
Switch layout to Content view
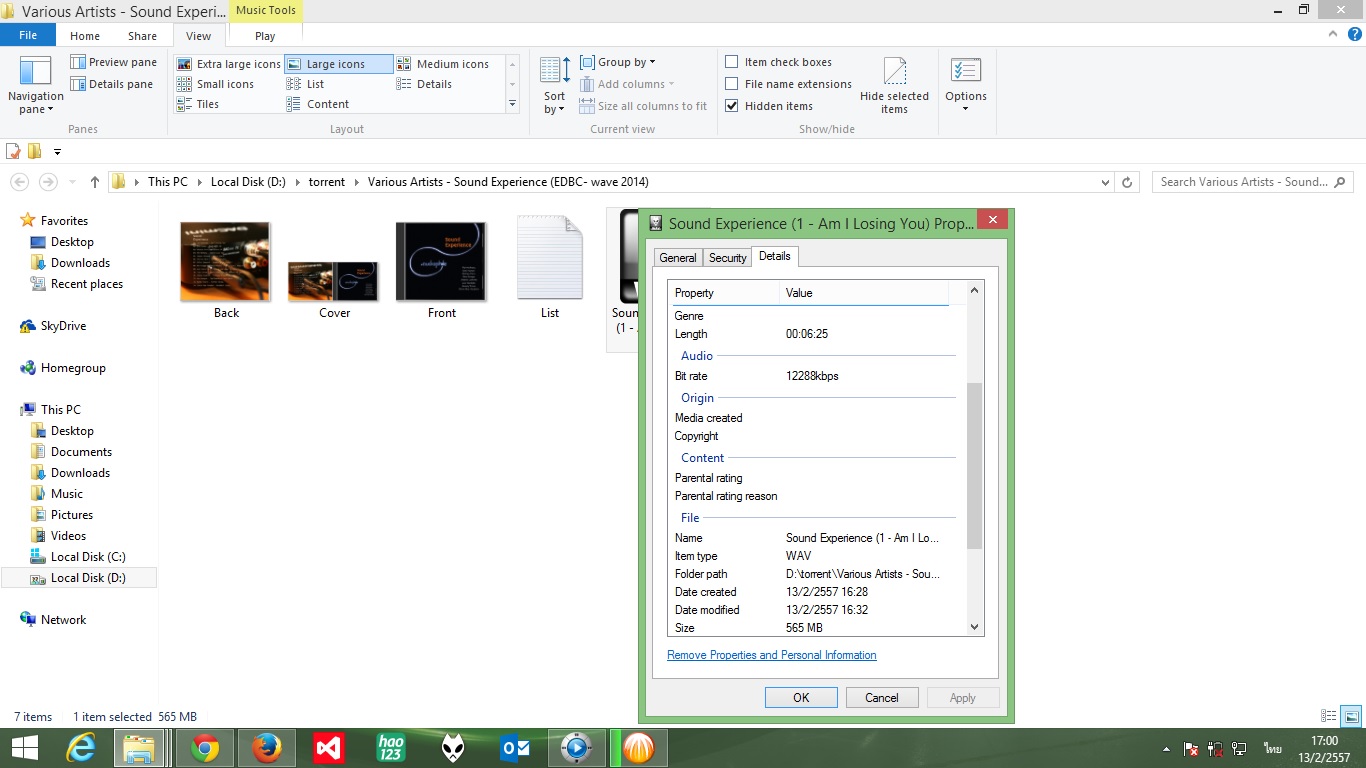[x=318, y=104]
